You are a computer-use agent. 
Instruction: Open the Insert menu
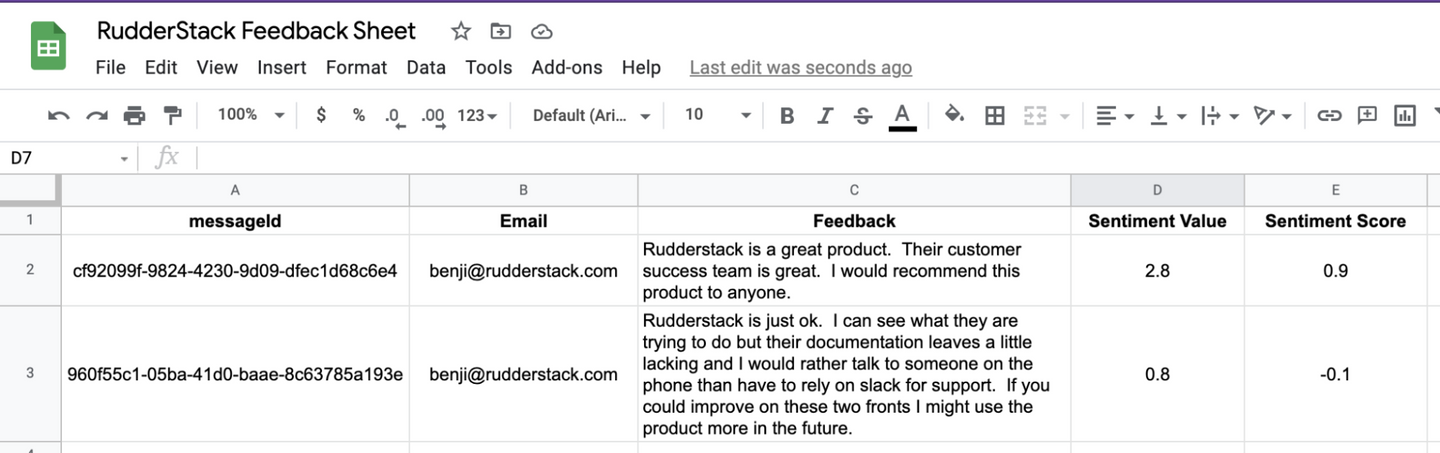click(x=282, y=67)
